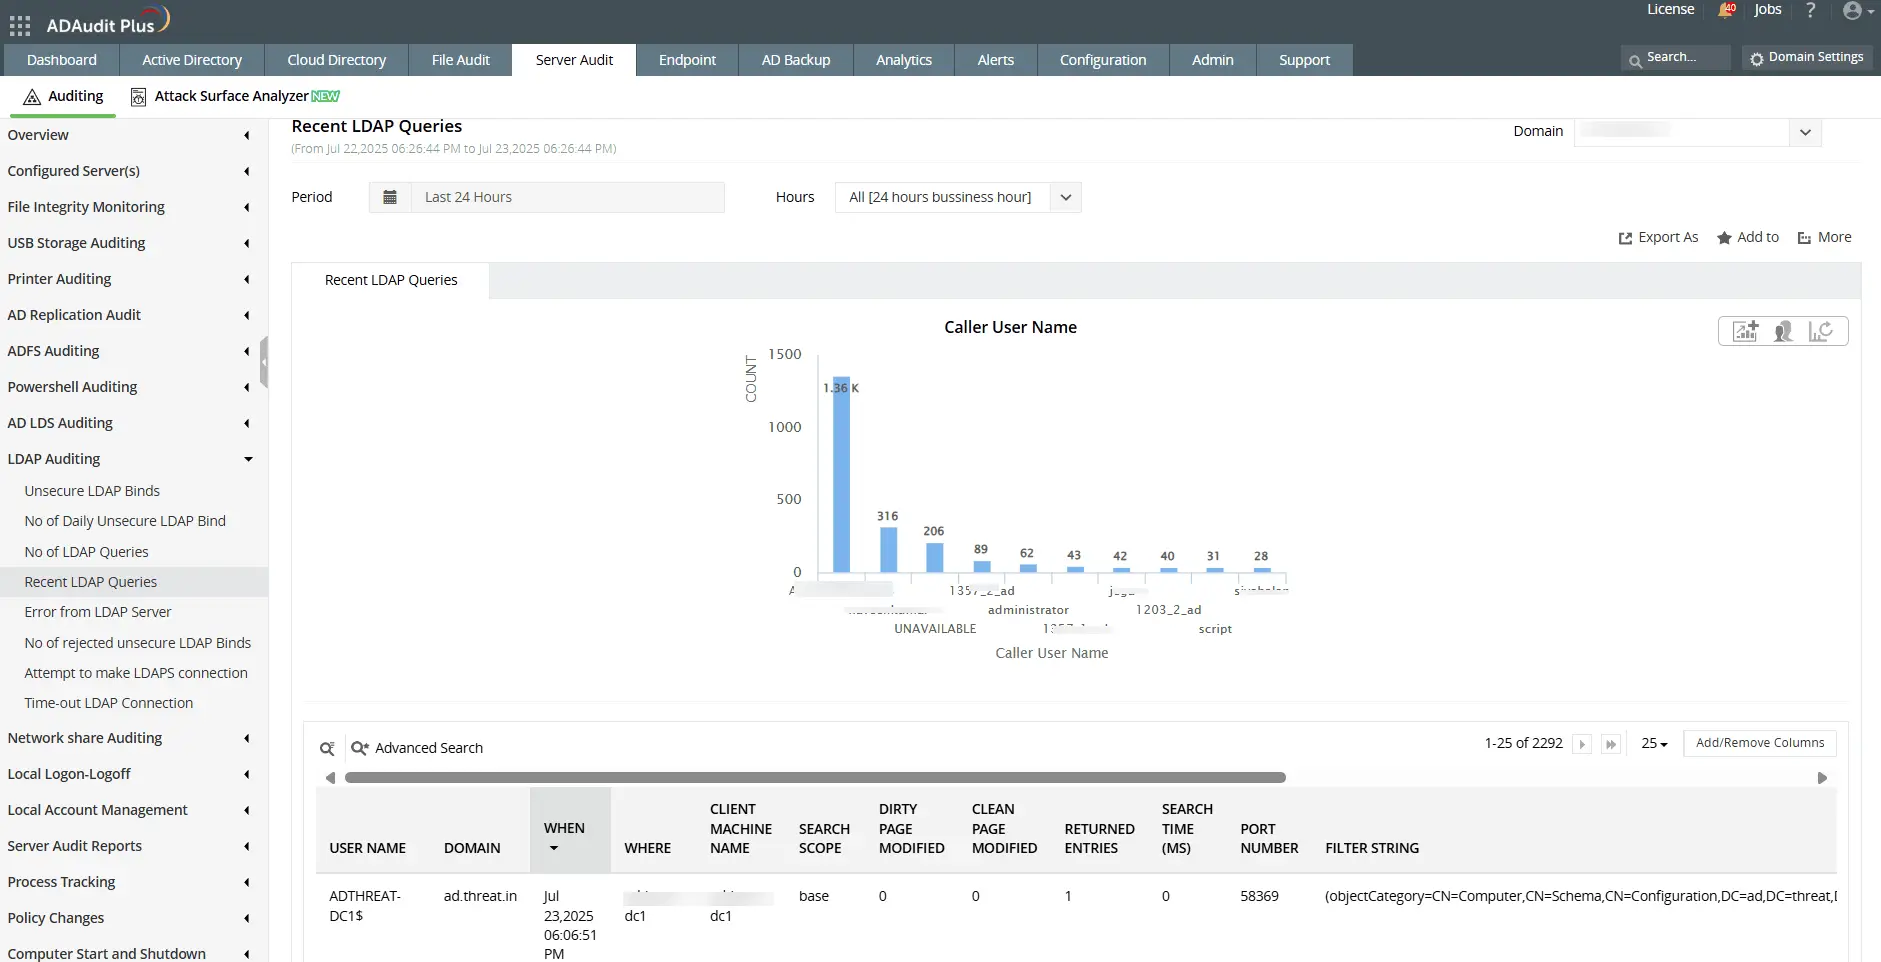Click the add-to-dashboard chart icon
Image resolution: width=1881 pixels, height=962 pixels.
(x=1744, y=331)
